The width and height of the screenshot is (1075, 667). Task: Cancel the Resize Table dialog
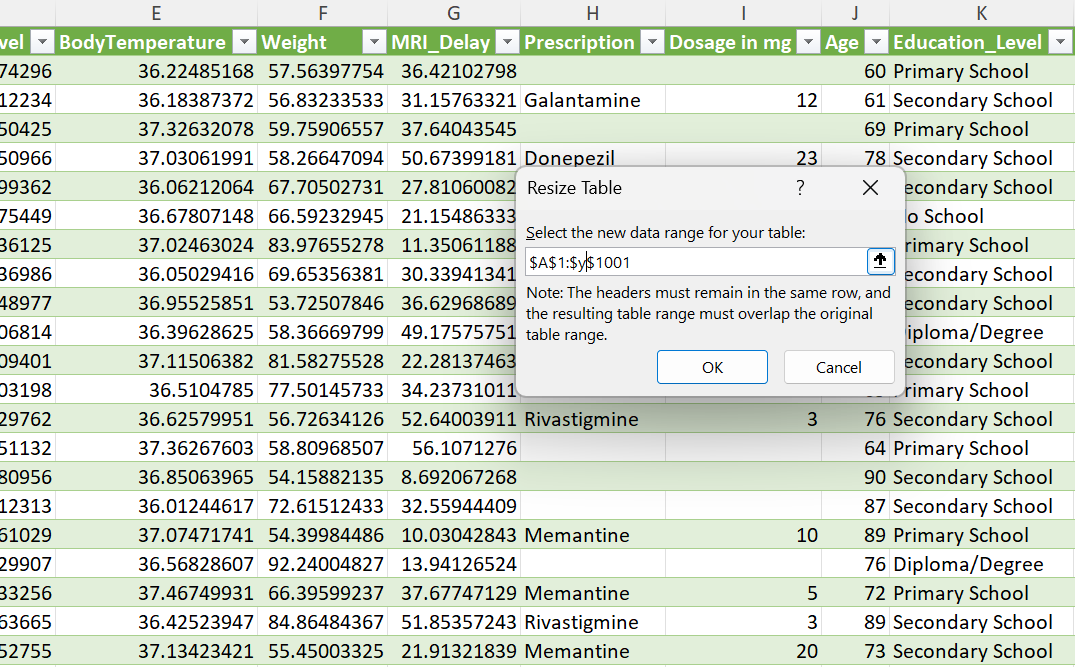tap(839, 367)
